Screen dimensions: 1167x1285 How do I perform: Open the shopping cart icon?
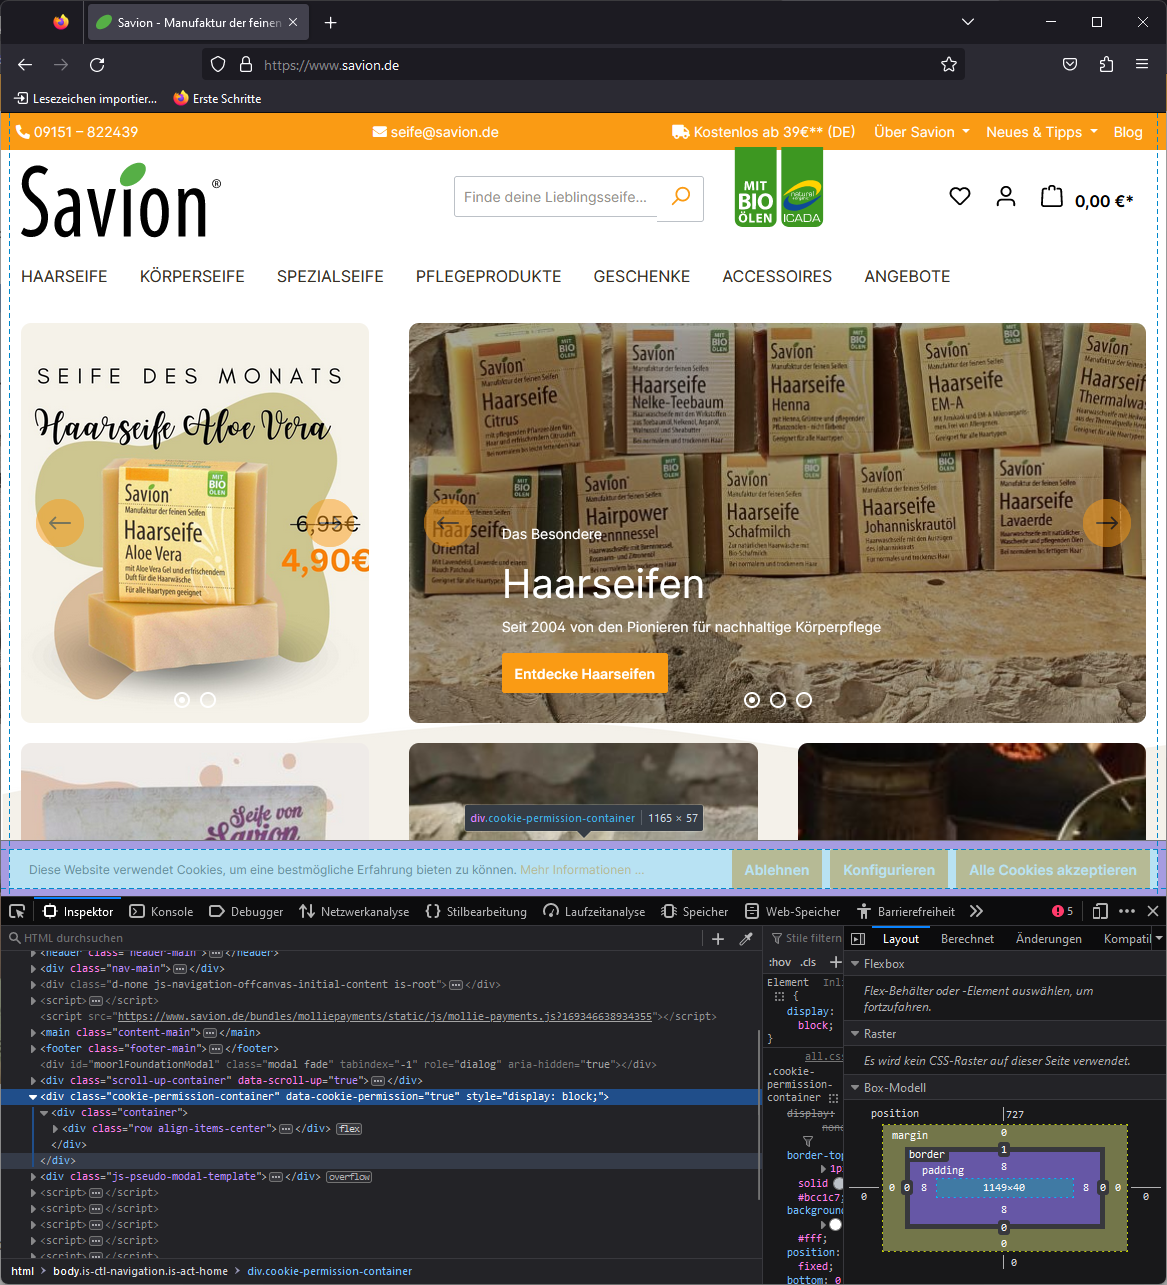pos(1051,196)
